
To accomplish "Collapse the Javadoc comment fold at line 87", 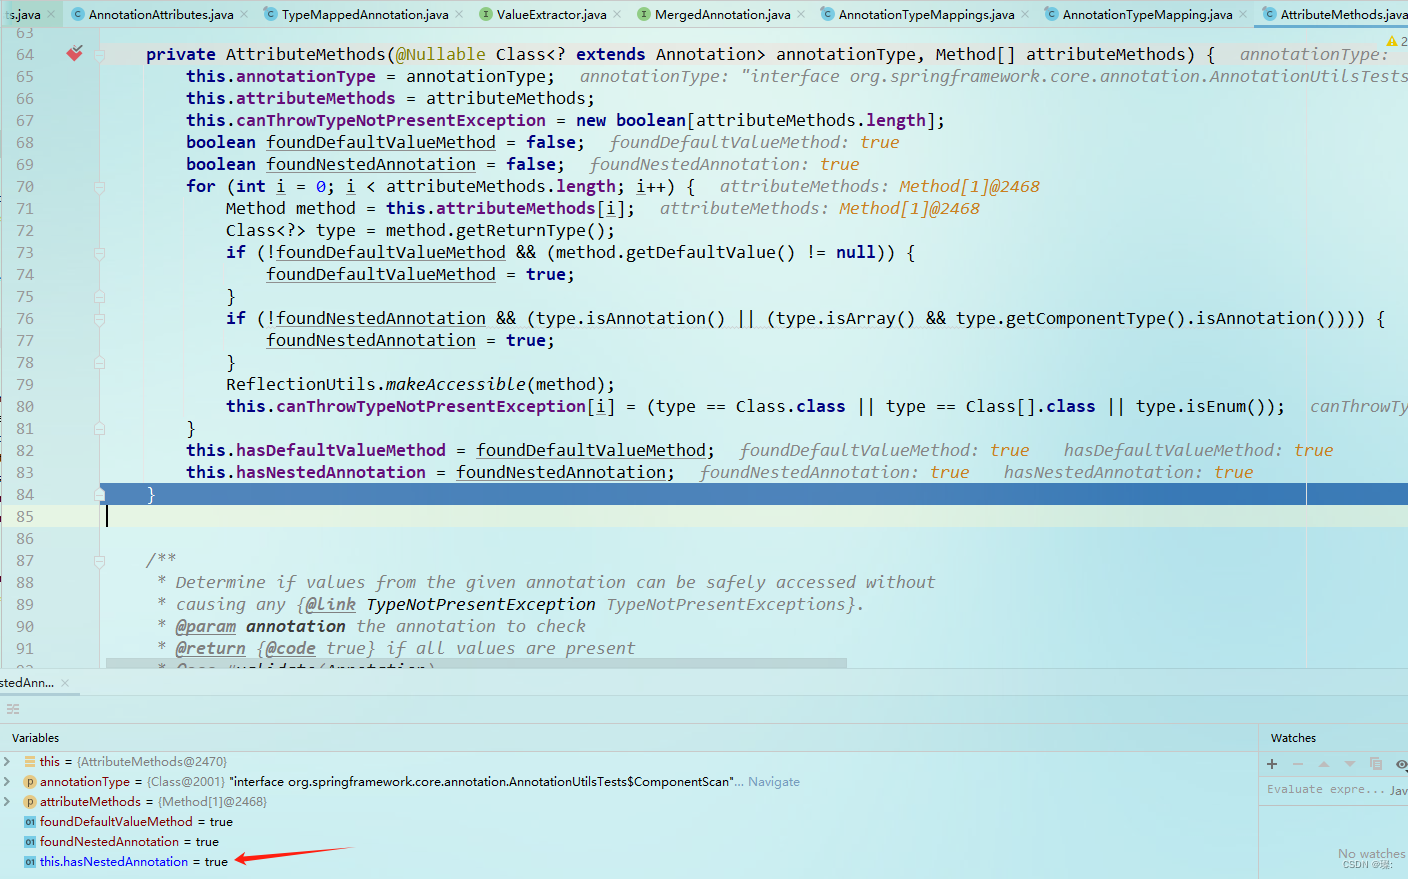I will click(x=99, y=561).
